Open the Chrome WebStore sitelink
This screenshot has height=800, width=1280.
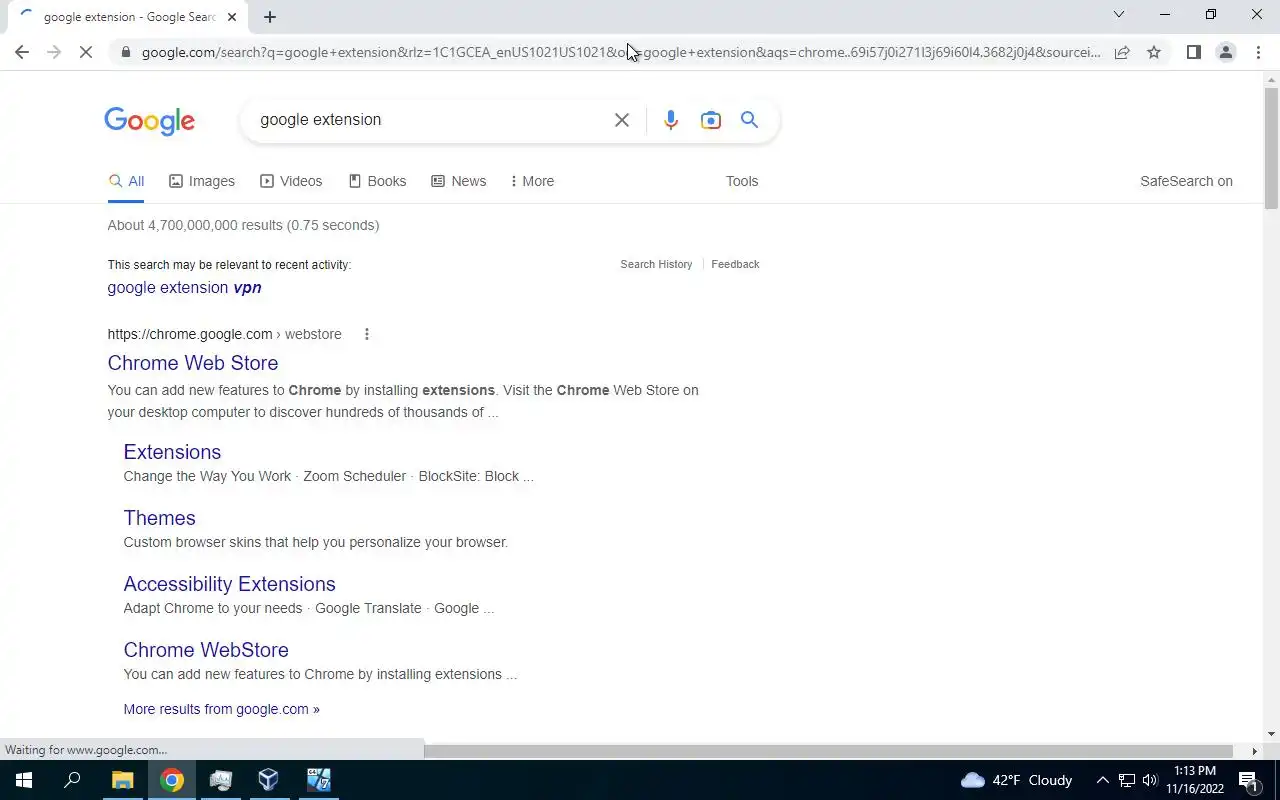pyautogui.click(x=206, y=650)
